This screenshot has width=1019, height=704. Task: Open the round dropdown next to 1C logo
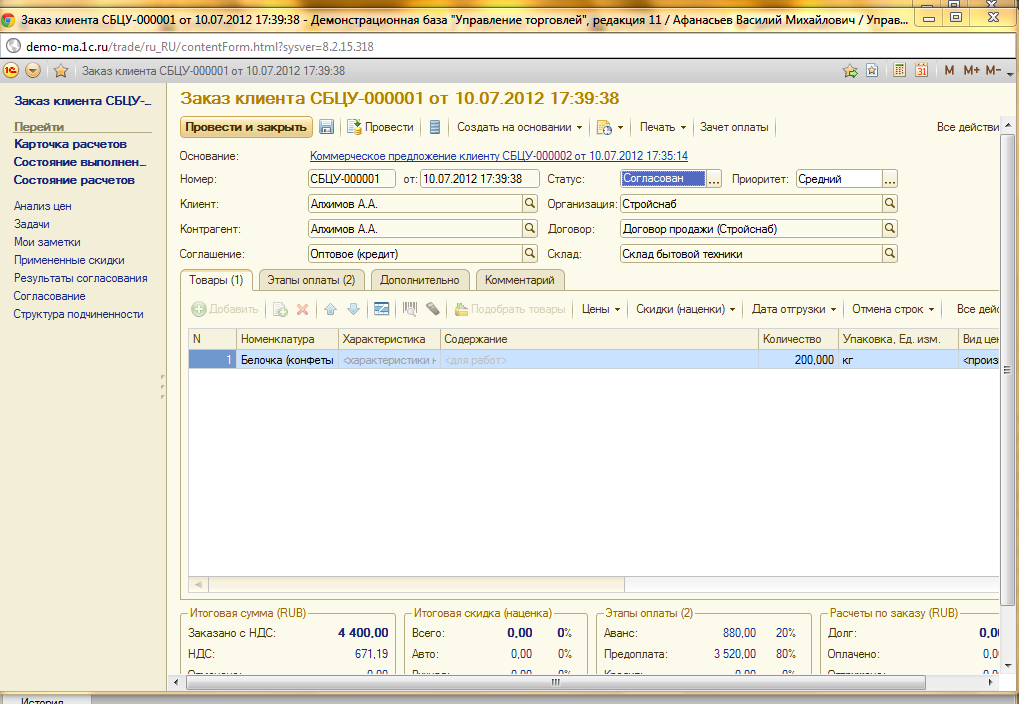tap(33, 70)
